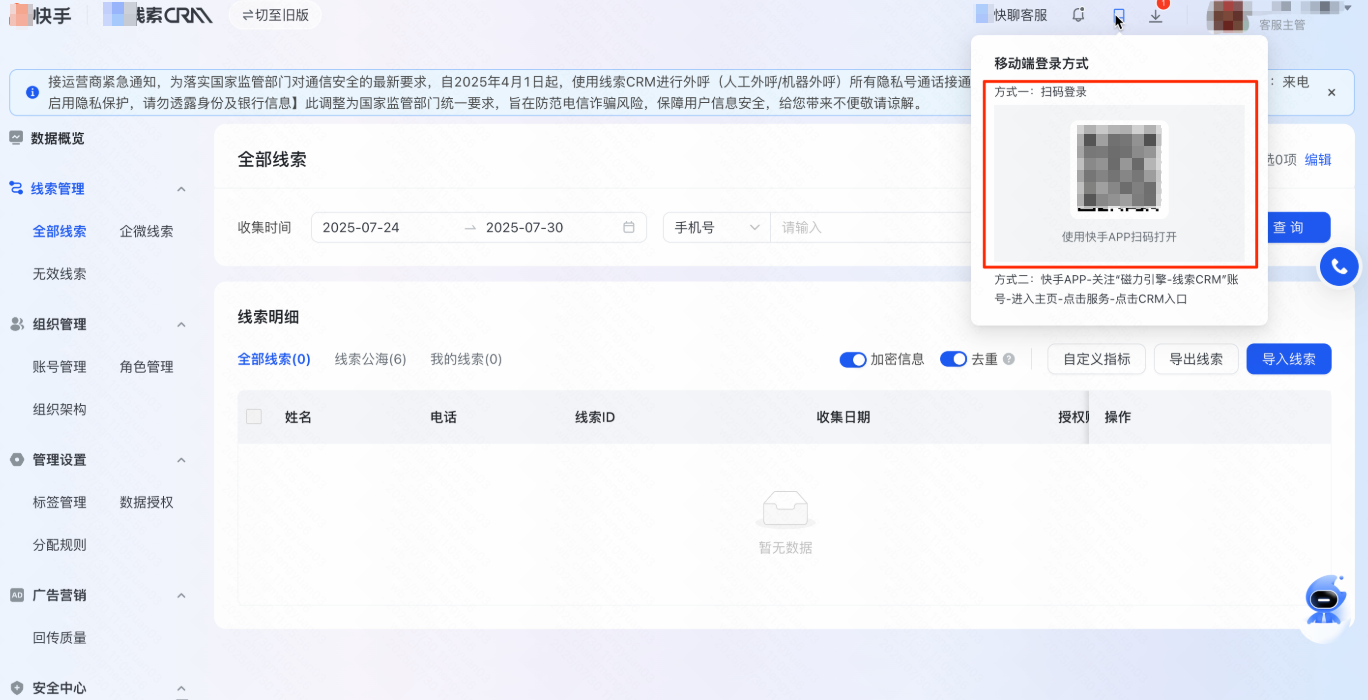Click the 自定义指标 button
Image resolution: width=1368 pixels, height=700 pixels.
coord(1097,359)
